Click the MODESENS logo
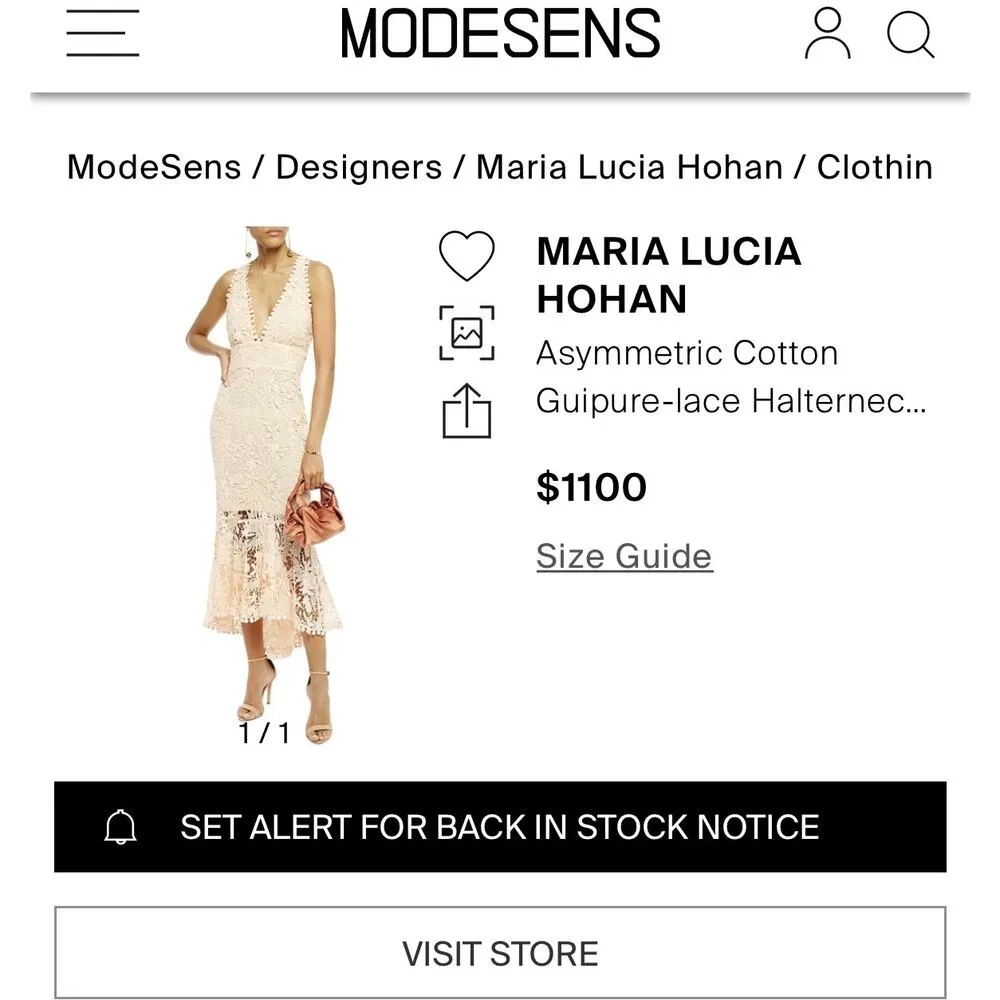1000x1000 pixels. tap(500, 32)
